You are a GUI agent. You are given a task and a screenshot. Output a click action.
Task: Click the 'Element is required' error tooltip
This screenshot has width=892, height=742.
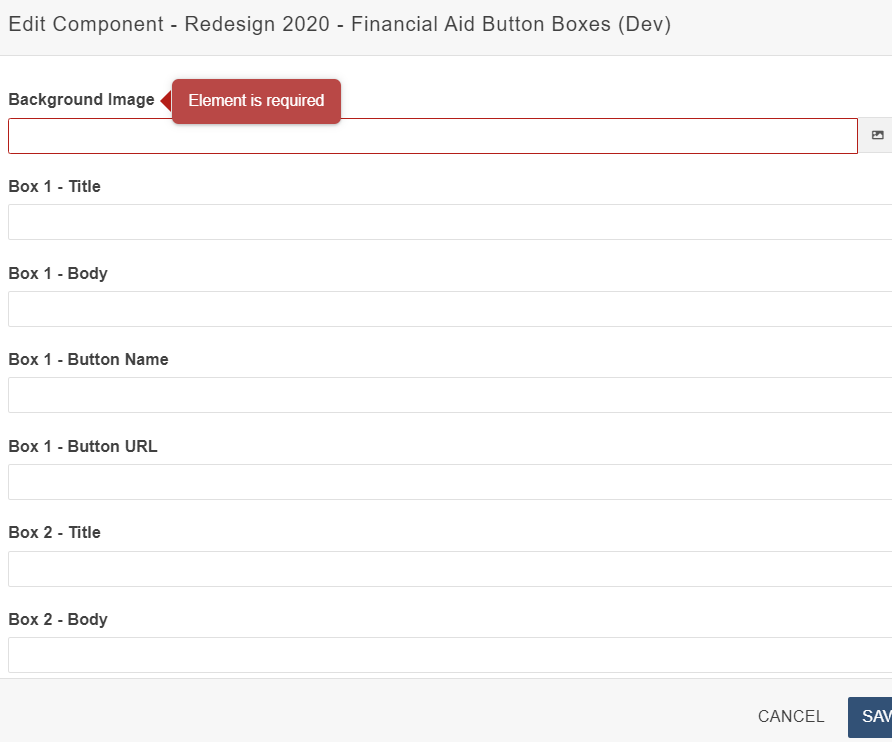click(x=256, y=101)
